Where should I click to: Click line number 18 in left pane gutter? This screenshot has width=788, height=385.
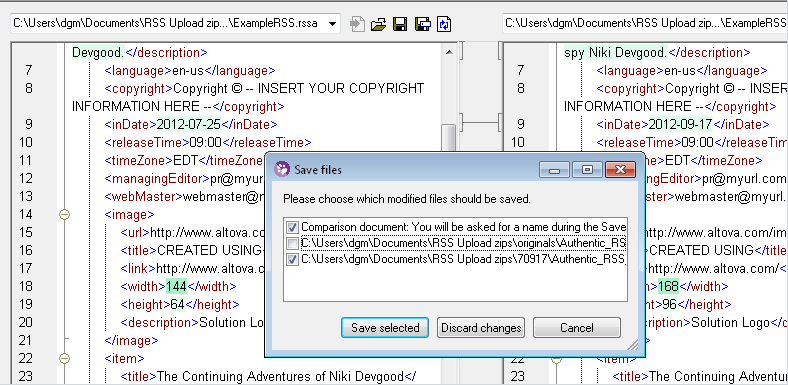point(25,286)
